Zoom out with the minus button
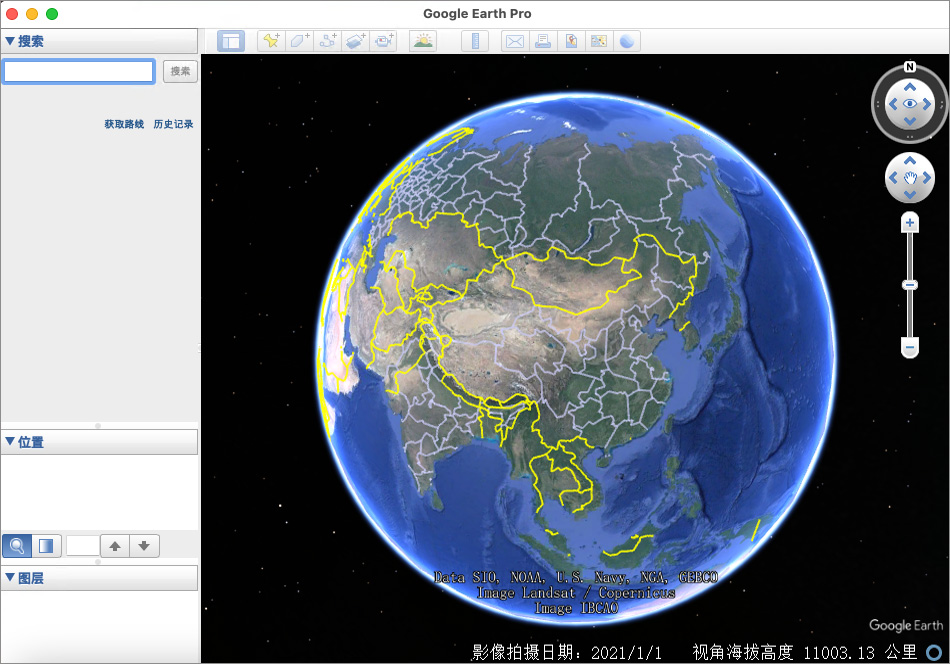 (x=909, y=347)
